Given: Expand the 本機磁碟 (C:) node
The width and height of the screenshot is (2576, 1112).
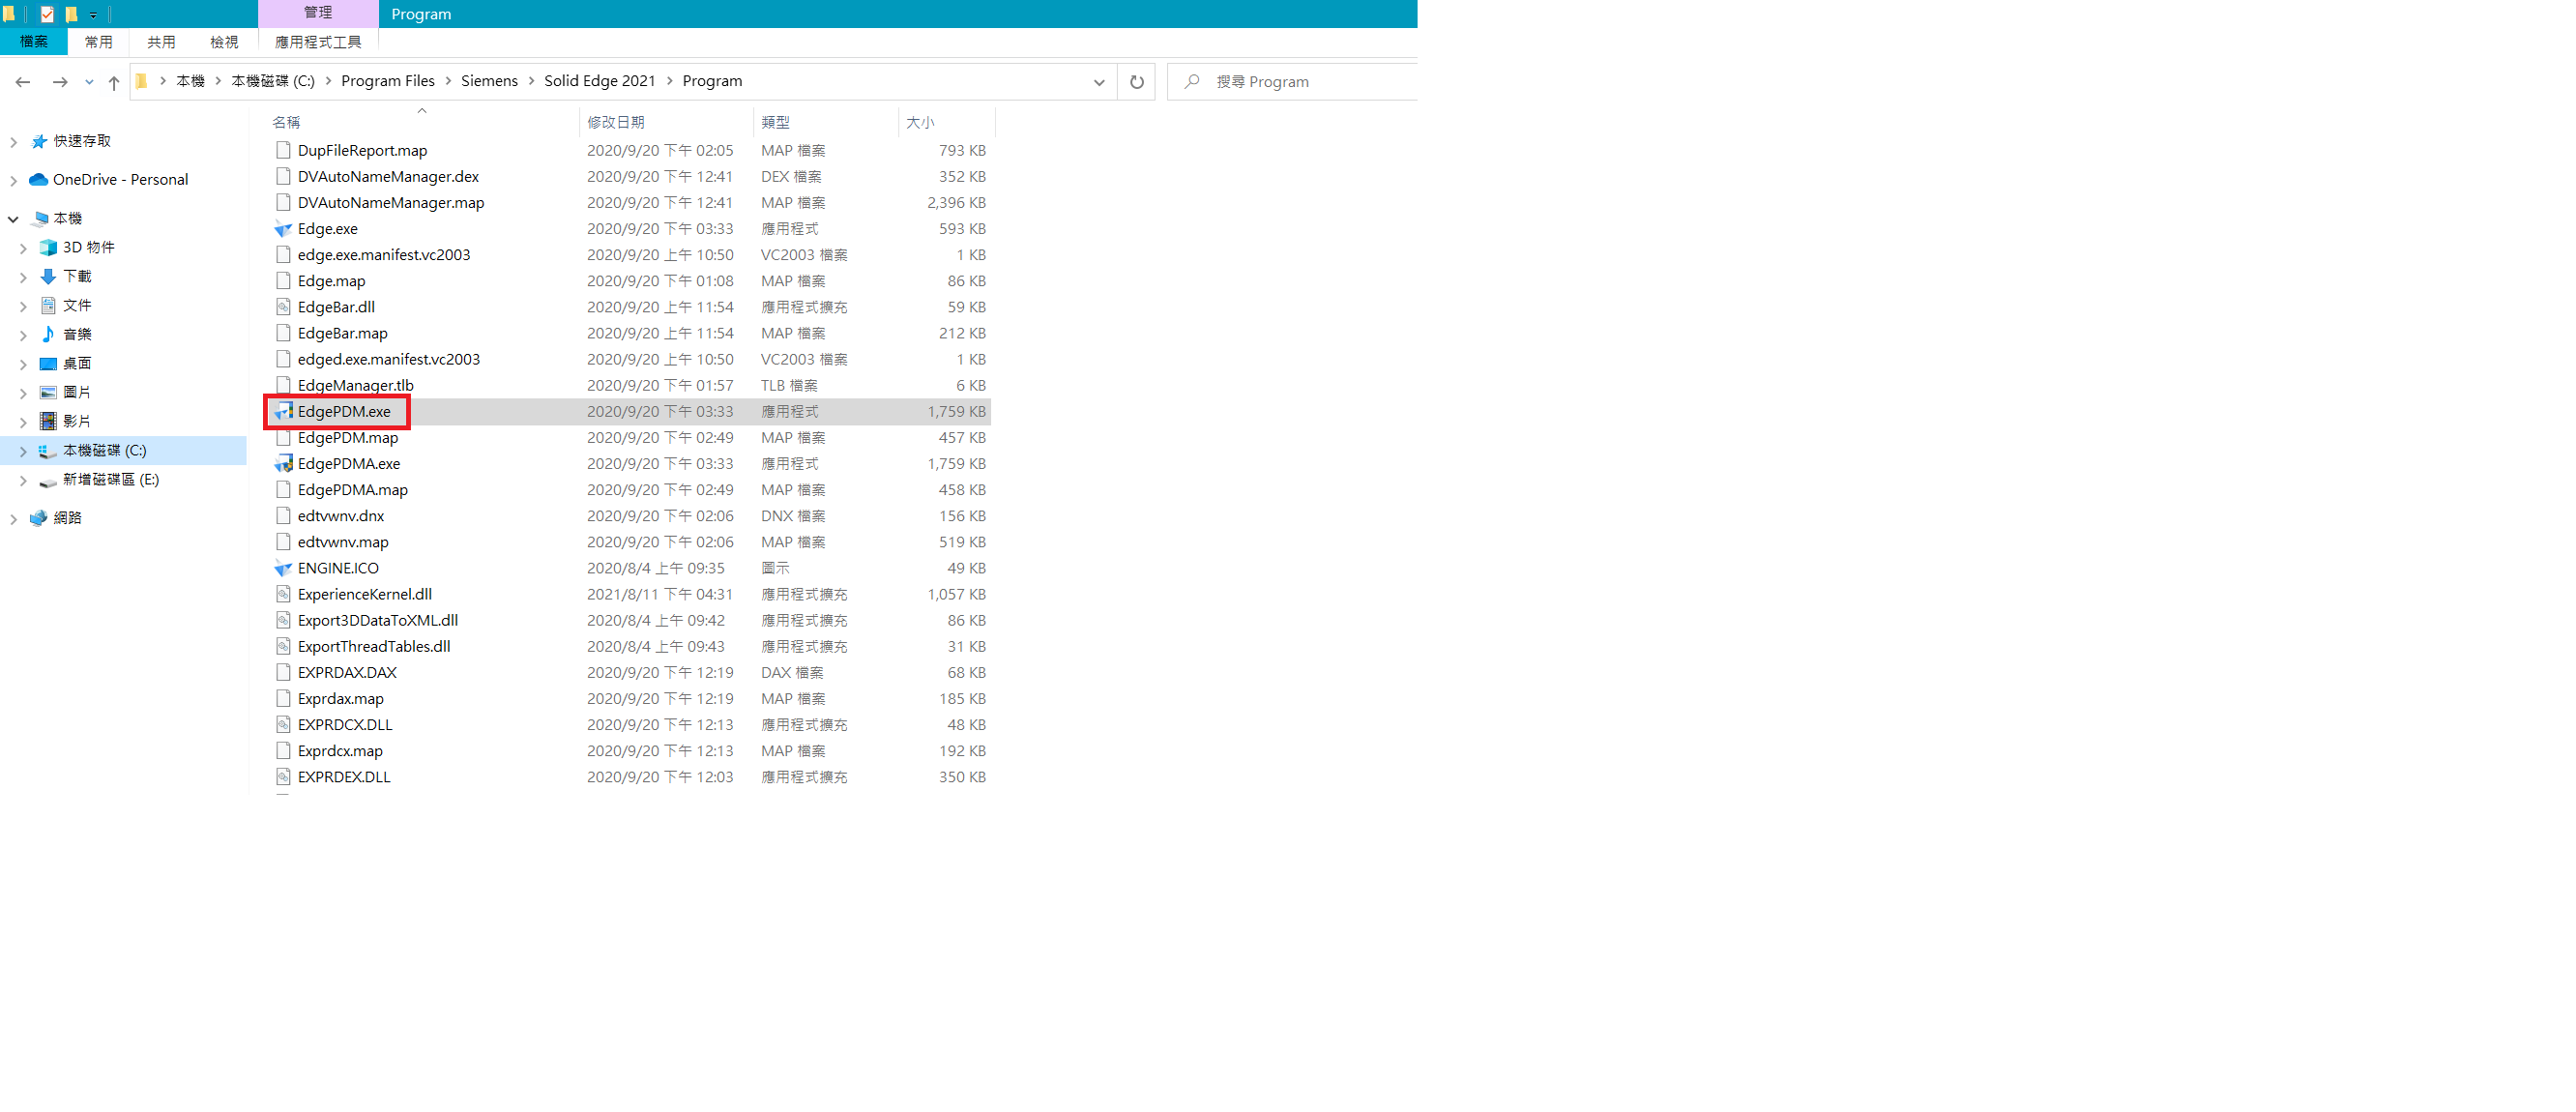Looking at the screenshot, I should pos(23,452).
